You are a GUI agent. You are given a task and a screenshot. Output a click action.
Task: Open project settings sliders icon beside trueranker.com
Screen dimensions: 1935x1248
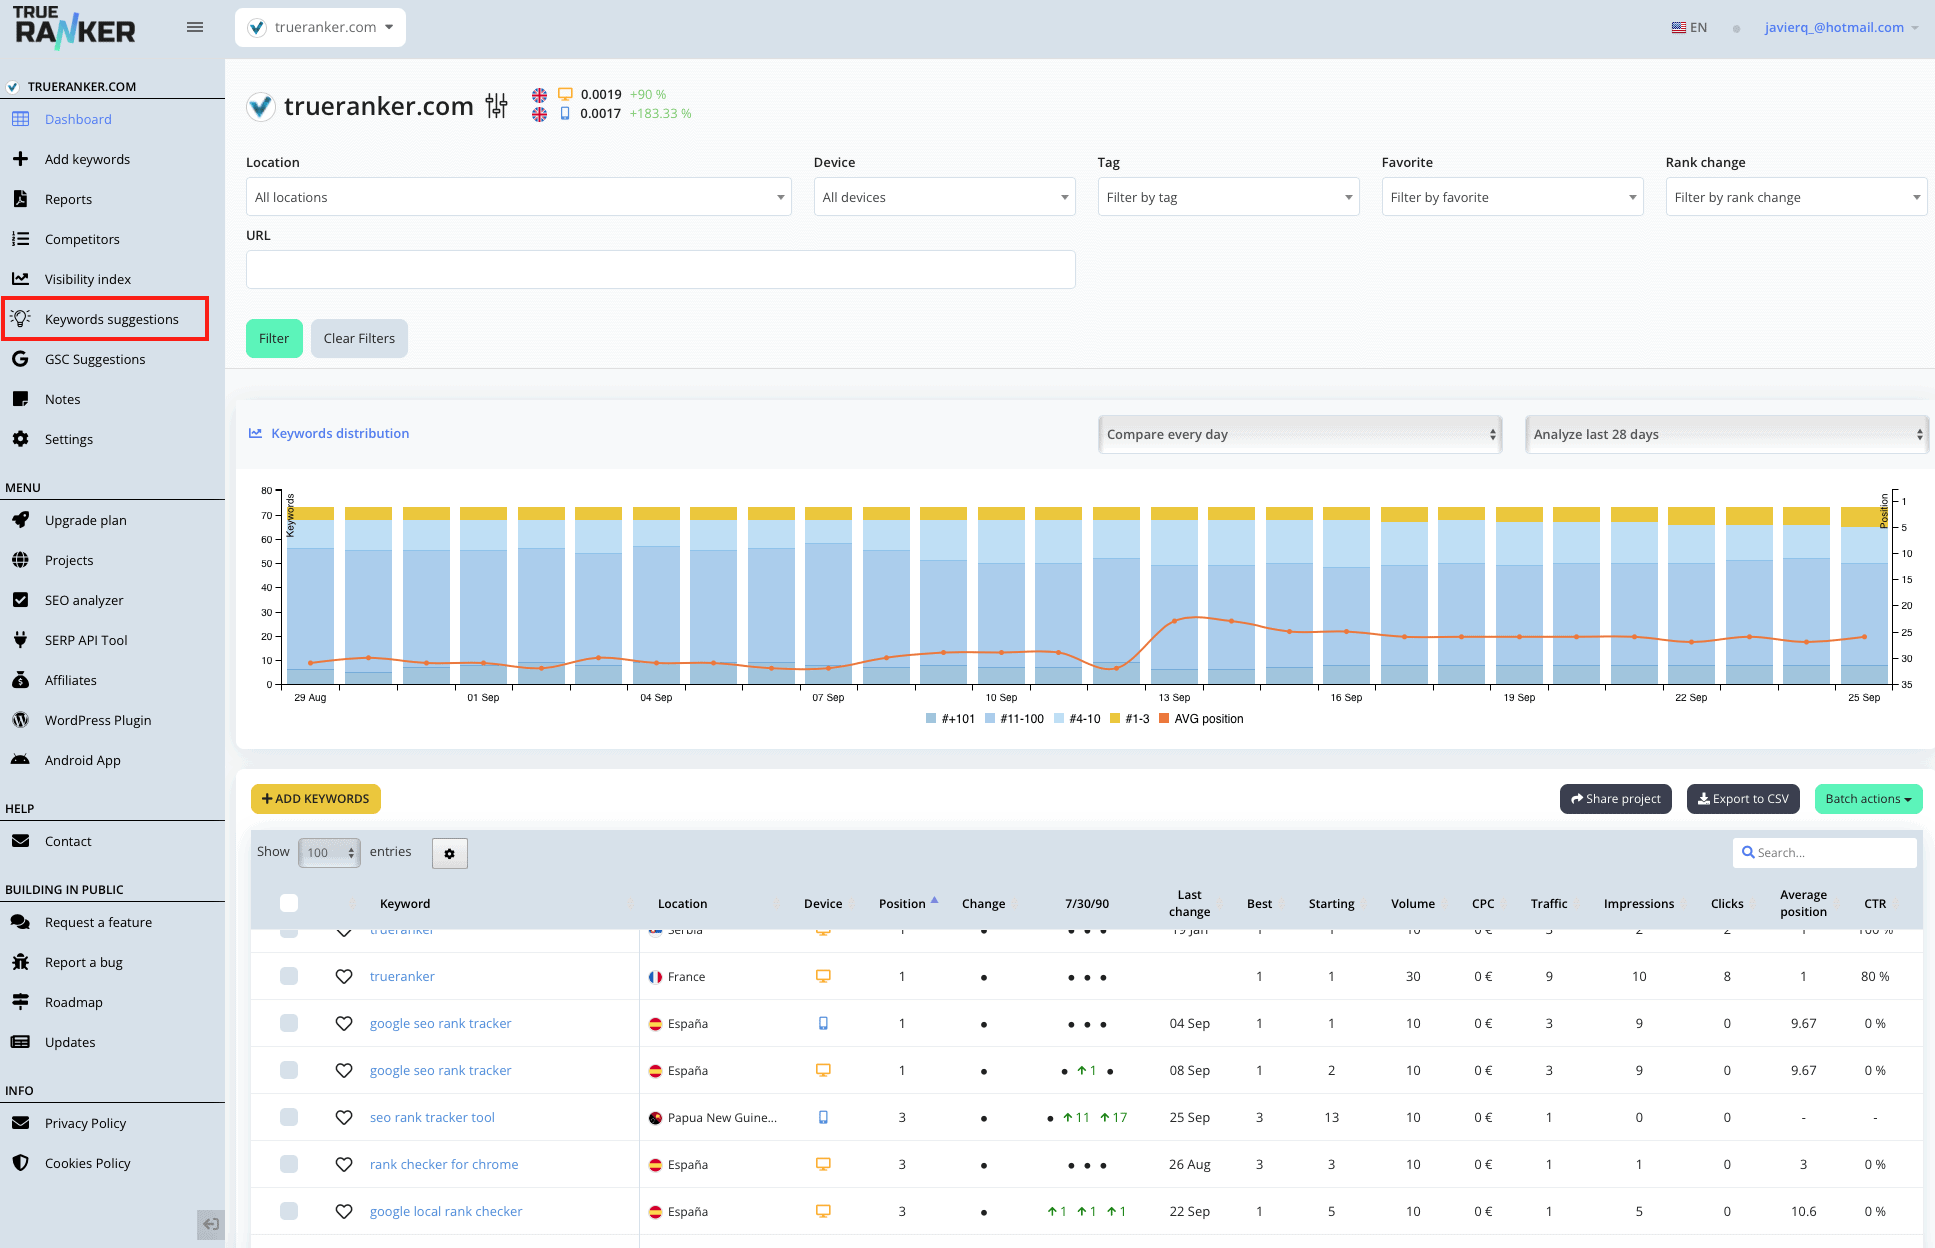(x=496, y=106)
